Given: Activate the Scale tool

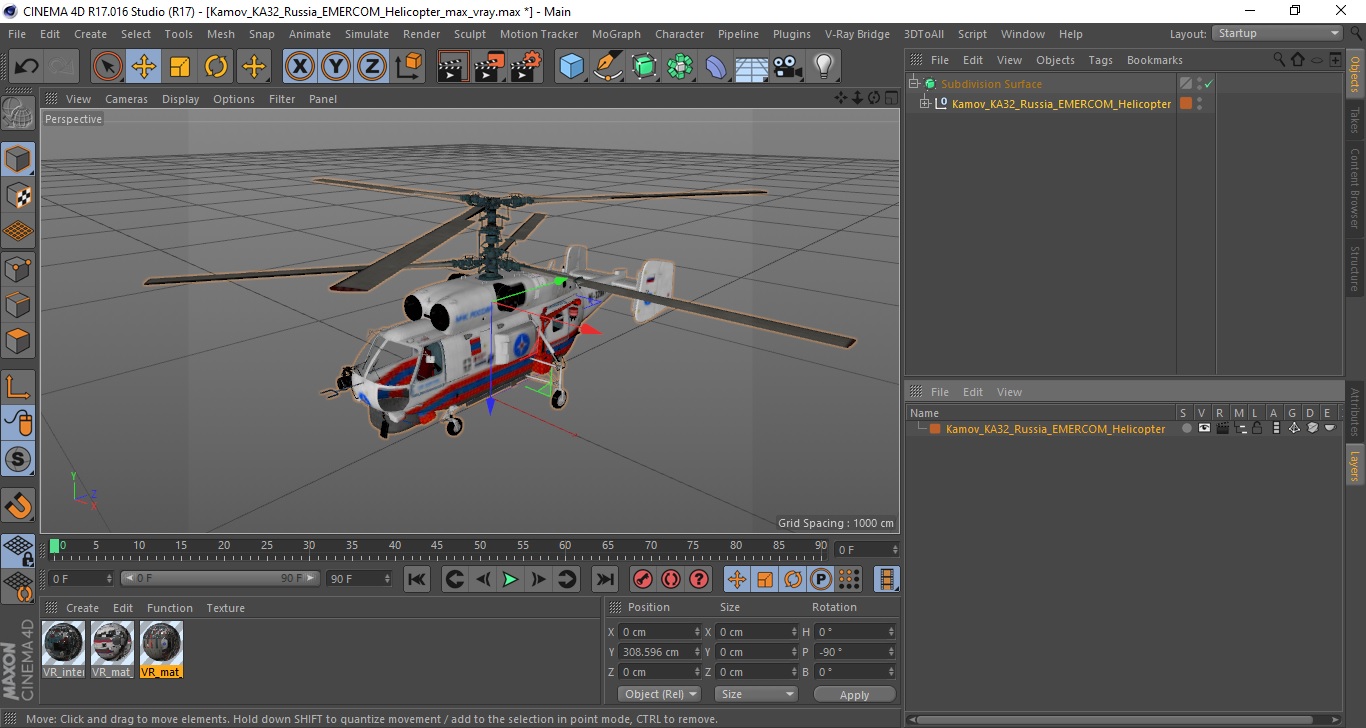Looking at the screenshot, I should click(x=180, y=67).
